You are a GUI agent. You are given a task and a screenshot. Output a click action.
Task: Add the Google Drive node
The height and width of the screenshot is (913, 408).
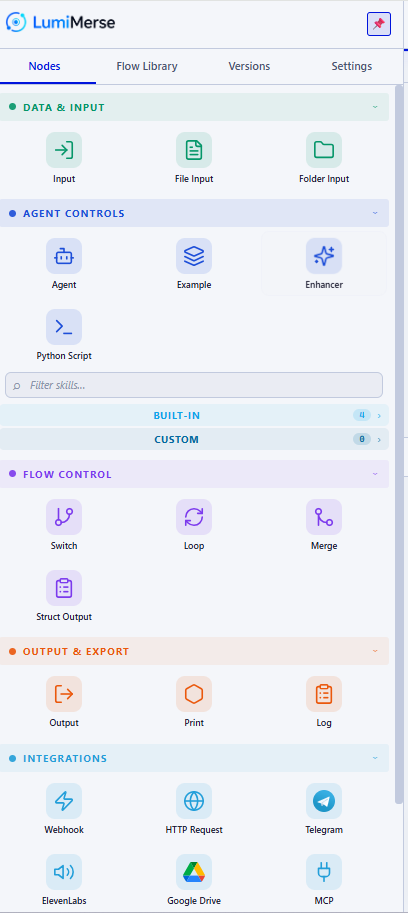194,872
